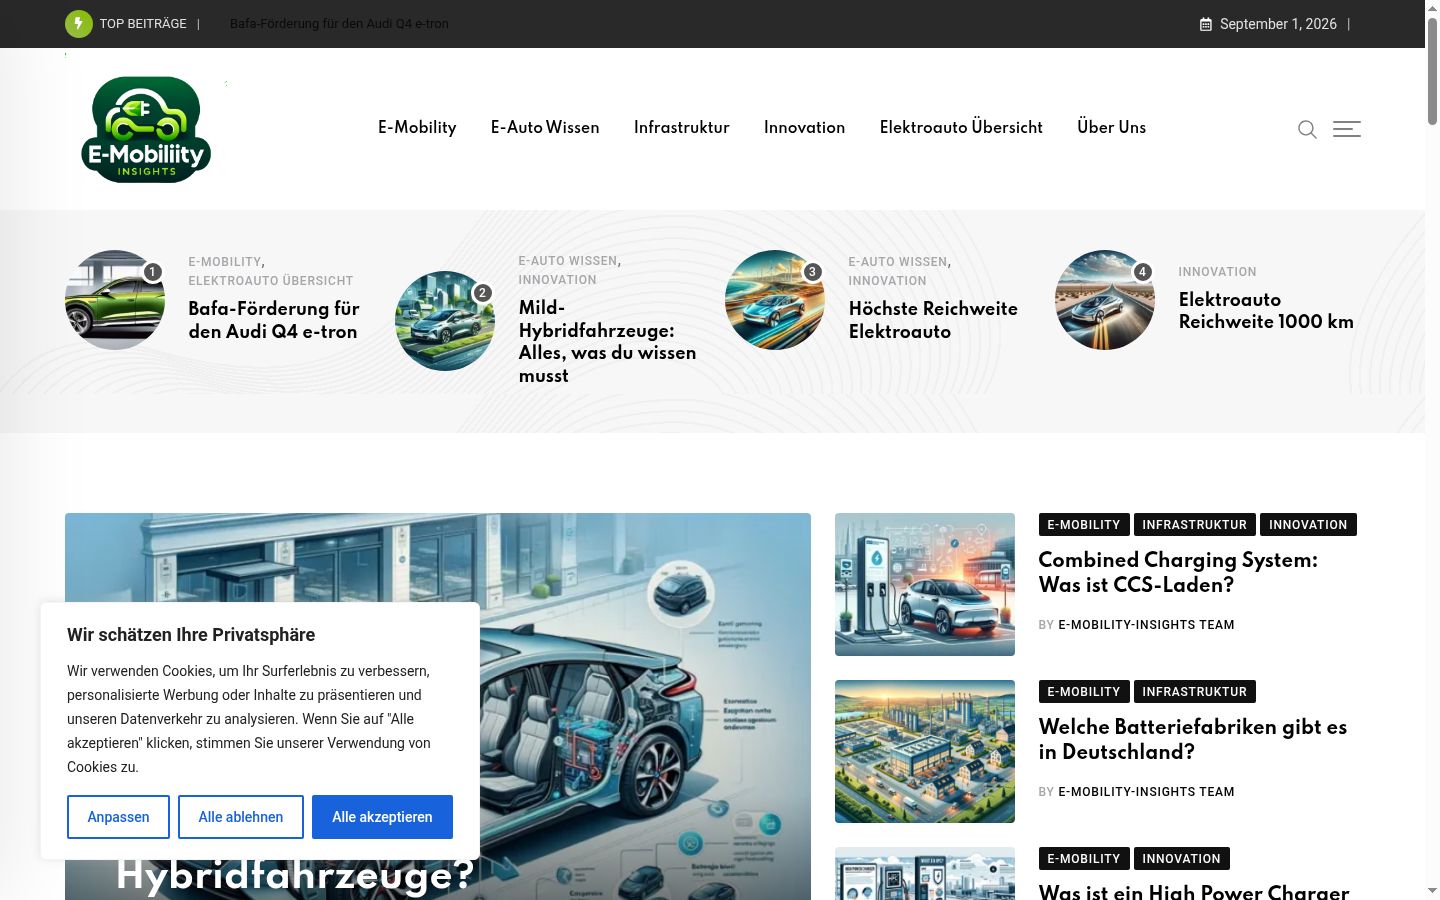The width and height of the screenshot is (1440, 900).
Task: Open Welche Batteriefabriken gibt es in Deutschland
Action: coord(1193,739)
